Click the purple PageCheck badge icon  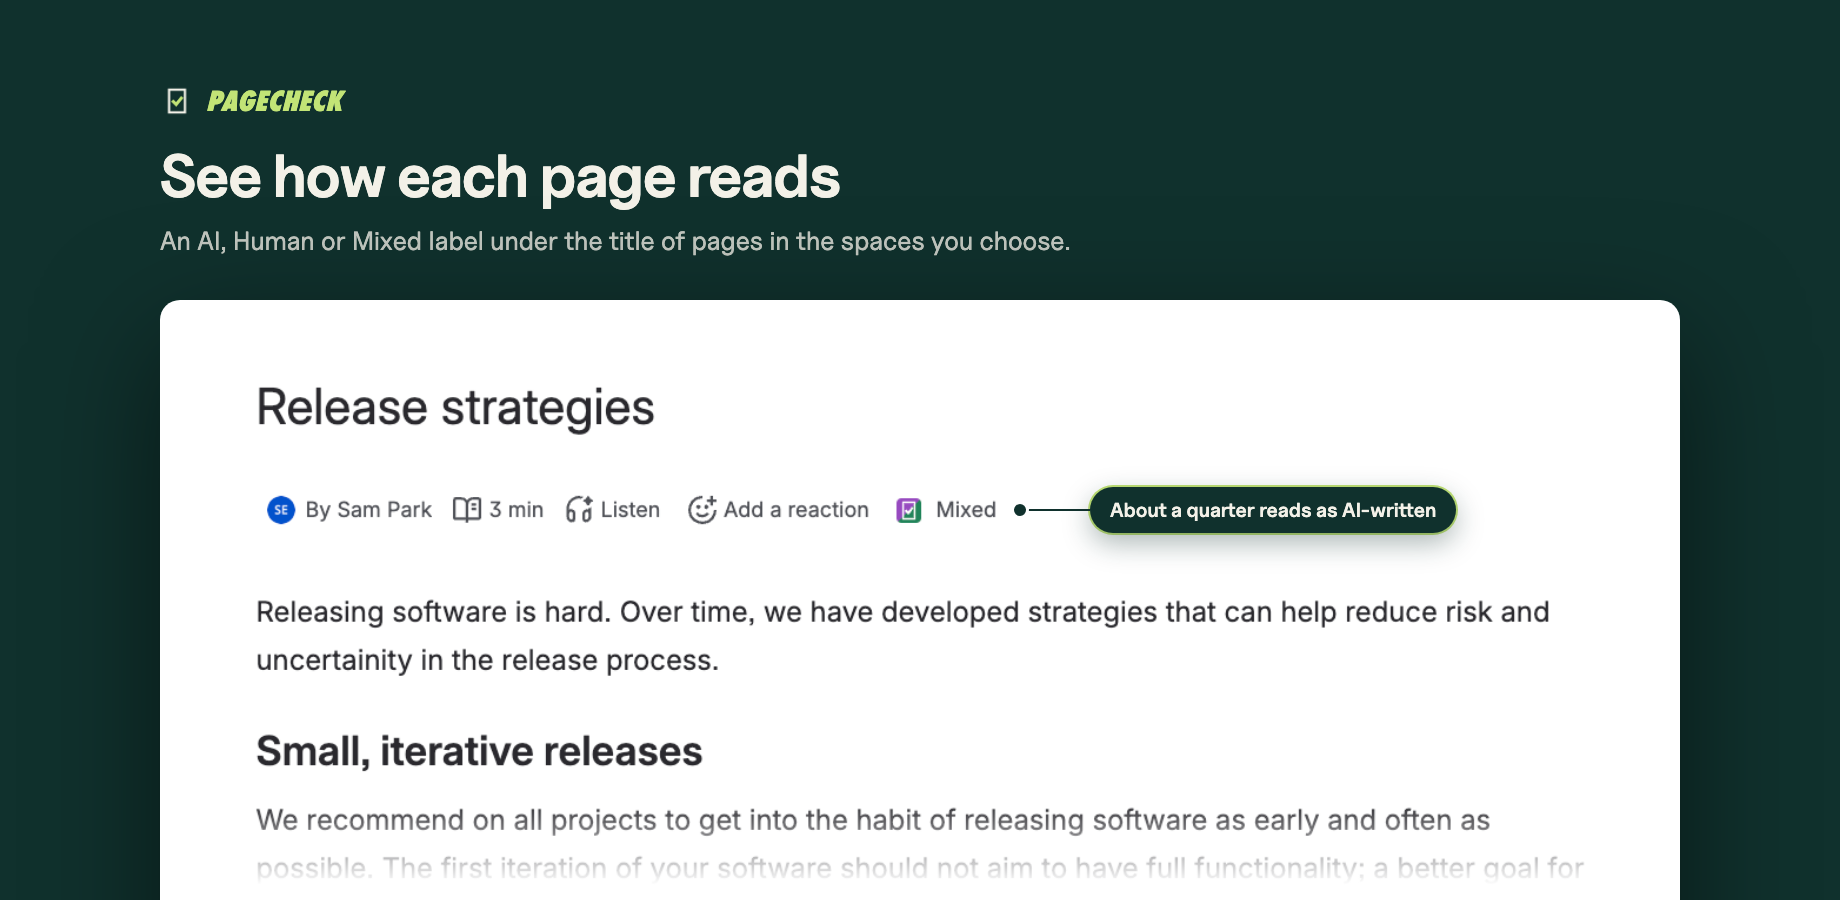[909, 511]
